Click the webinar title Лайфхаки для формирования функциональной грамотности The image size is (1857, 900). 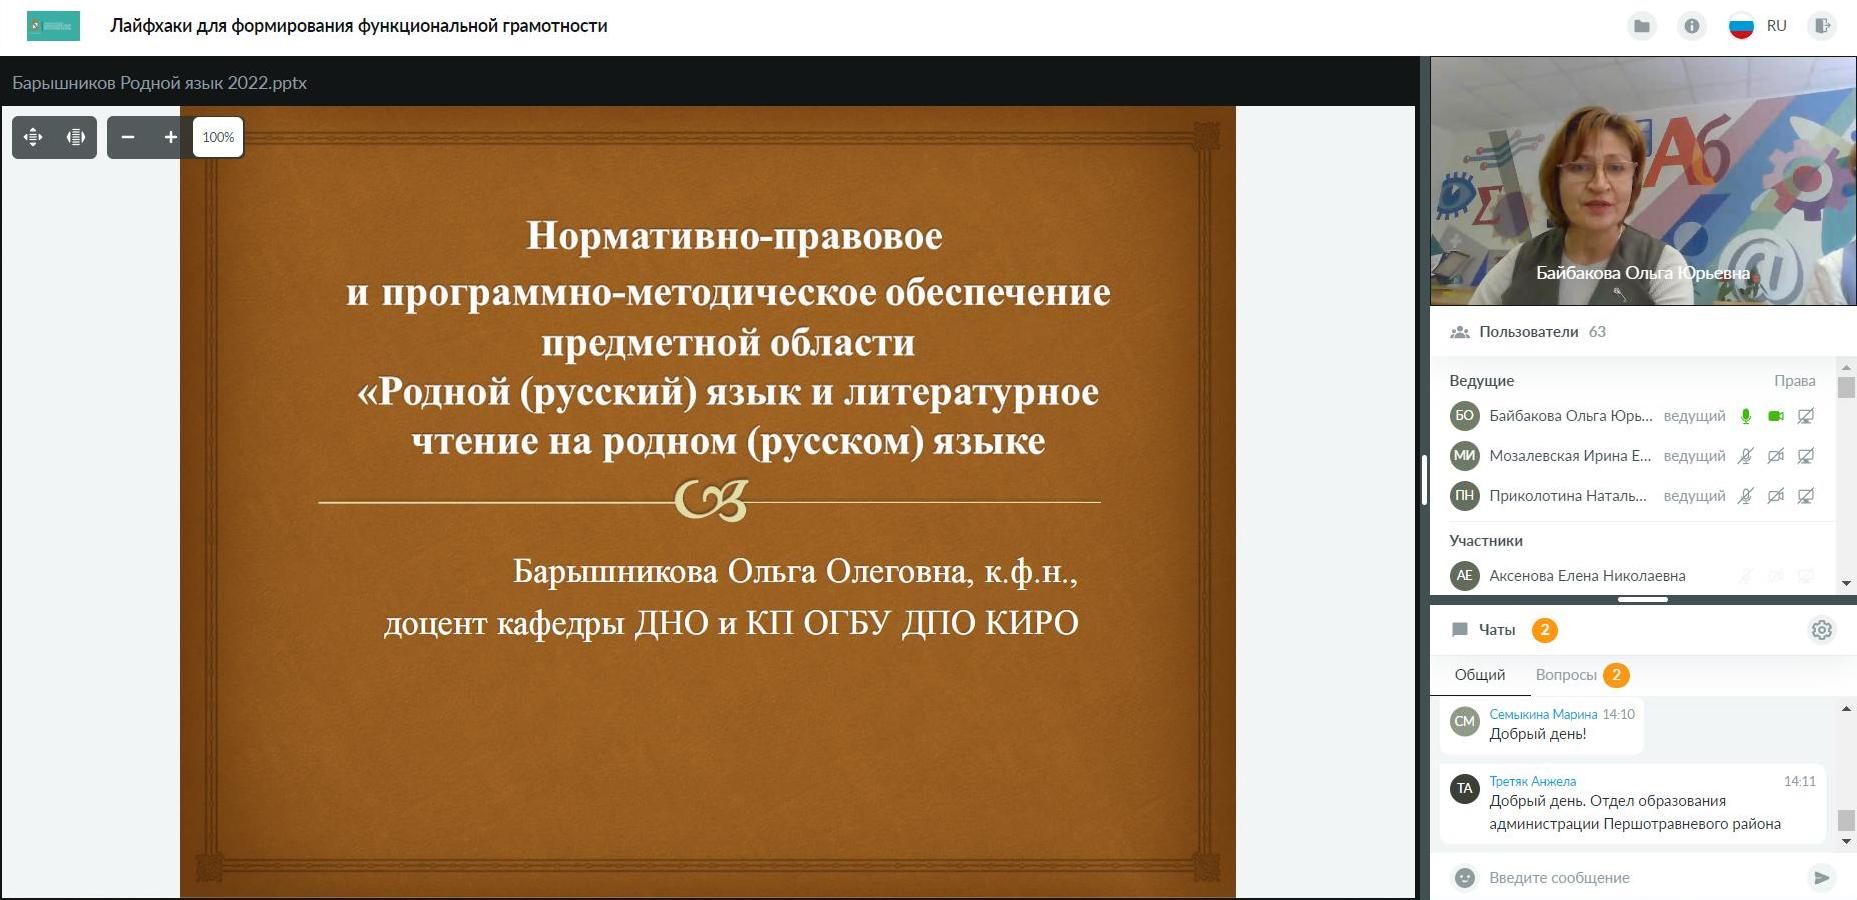pyautogui.click(x=359, y=26)
